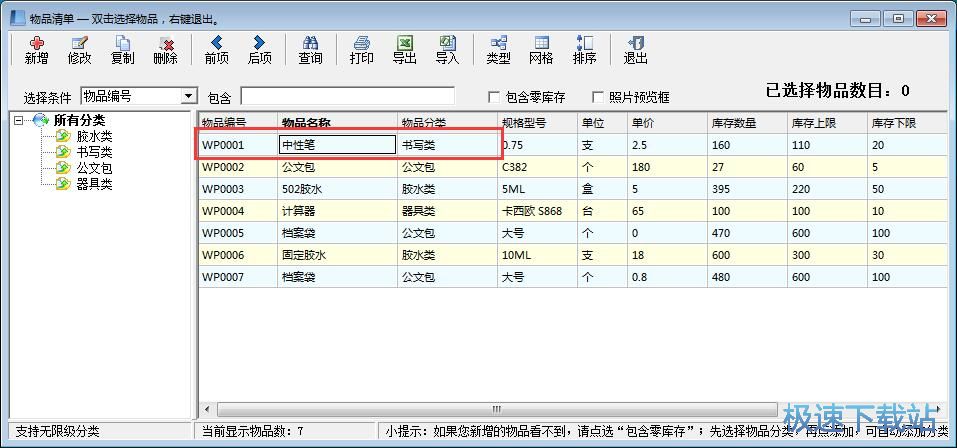
Task: Click the 排序 (sort) icon
Action: (584, 50)
